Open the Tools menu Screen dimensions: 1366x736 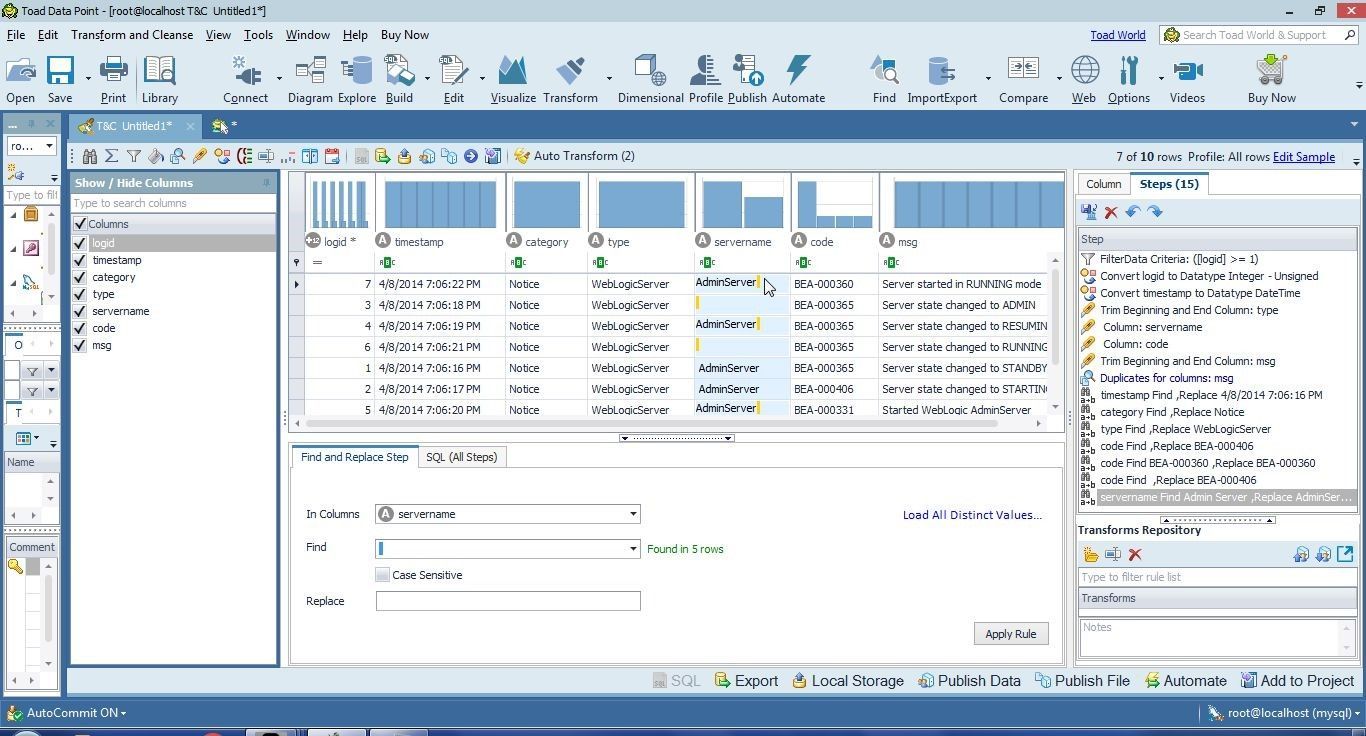point(258,35)
